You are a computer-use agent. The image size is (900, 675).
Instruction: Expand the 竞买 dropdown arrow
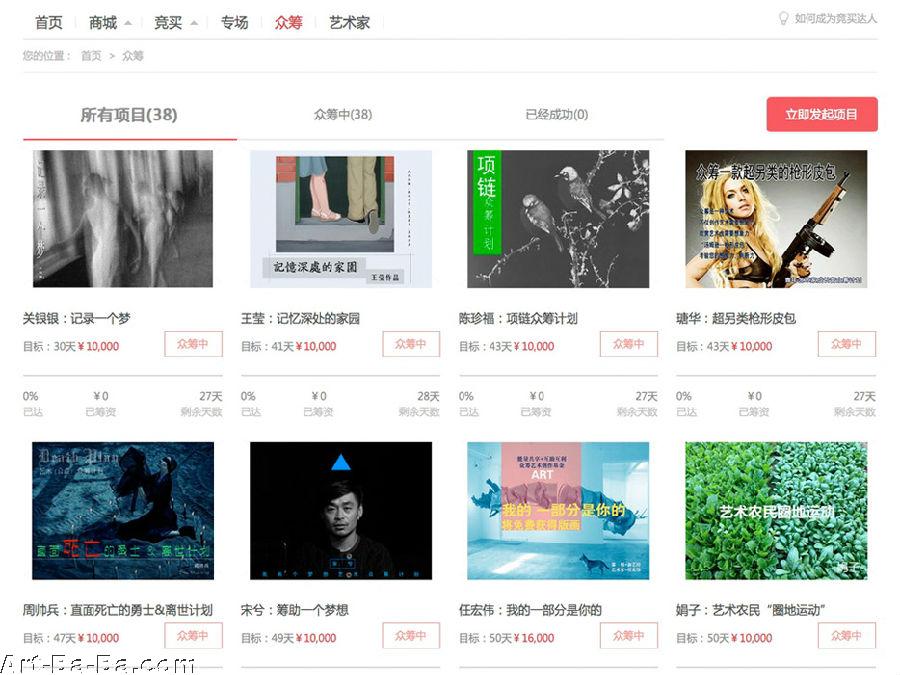pos(194,24)
